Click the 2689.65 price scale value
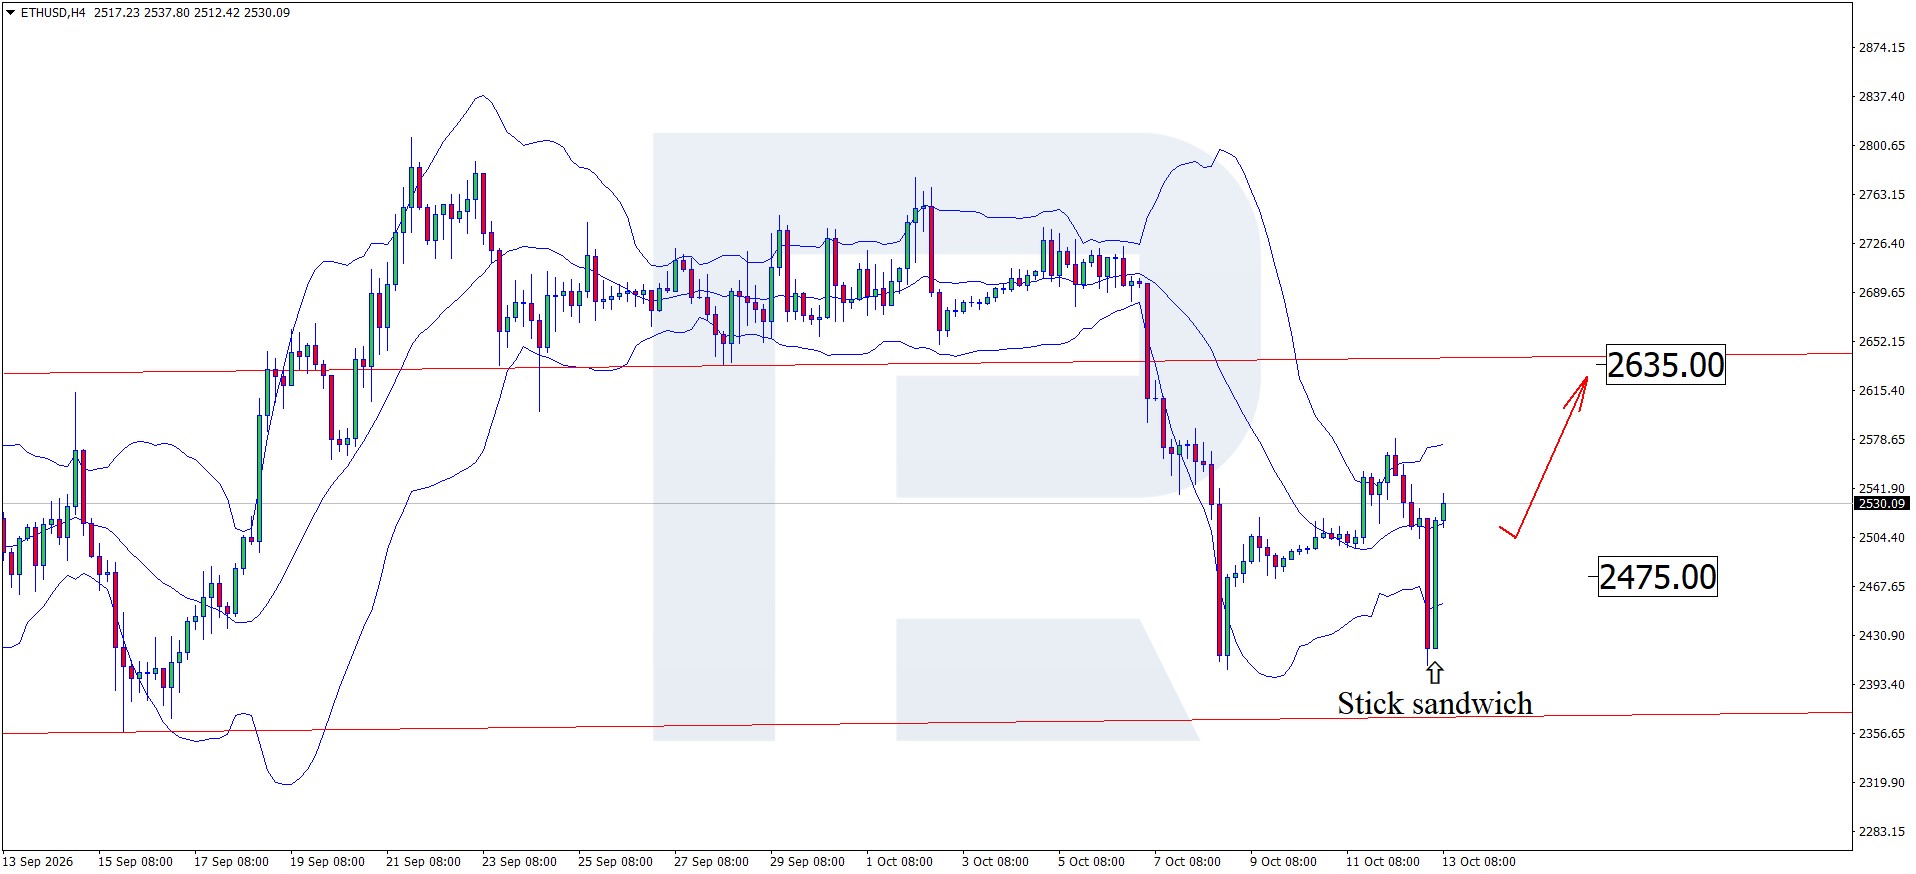The image size is (1916, 874). tap(1881, 293)
